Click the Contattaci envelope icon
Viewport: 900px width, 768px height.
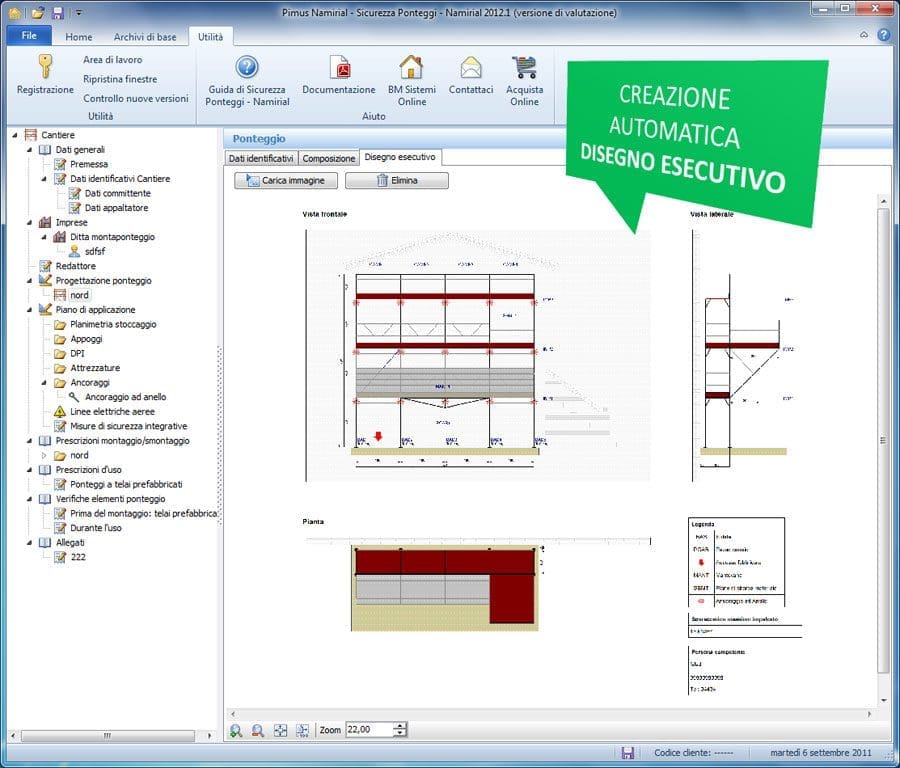[x=471, y=68]
